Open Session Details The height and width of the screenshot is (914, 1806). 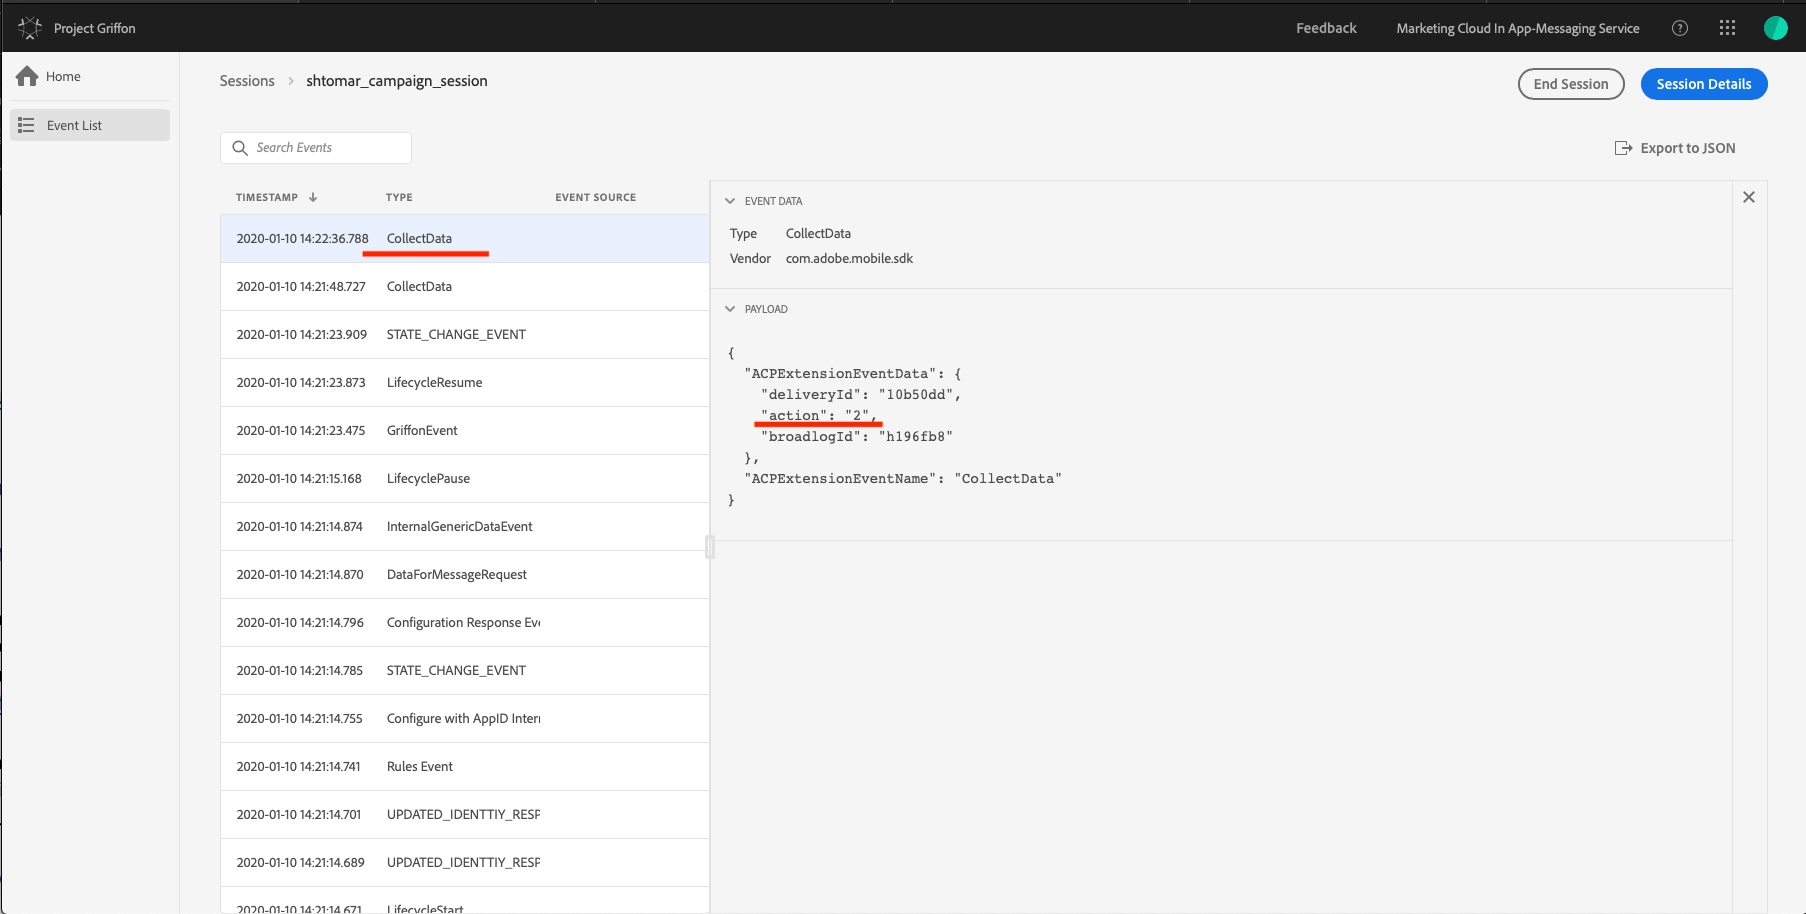pos(1704,84)
